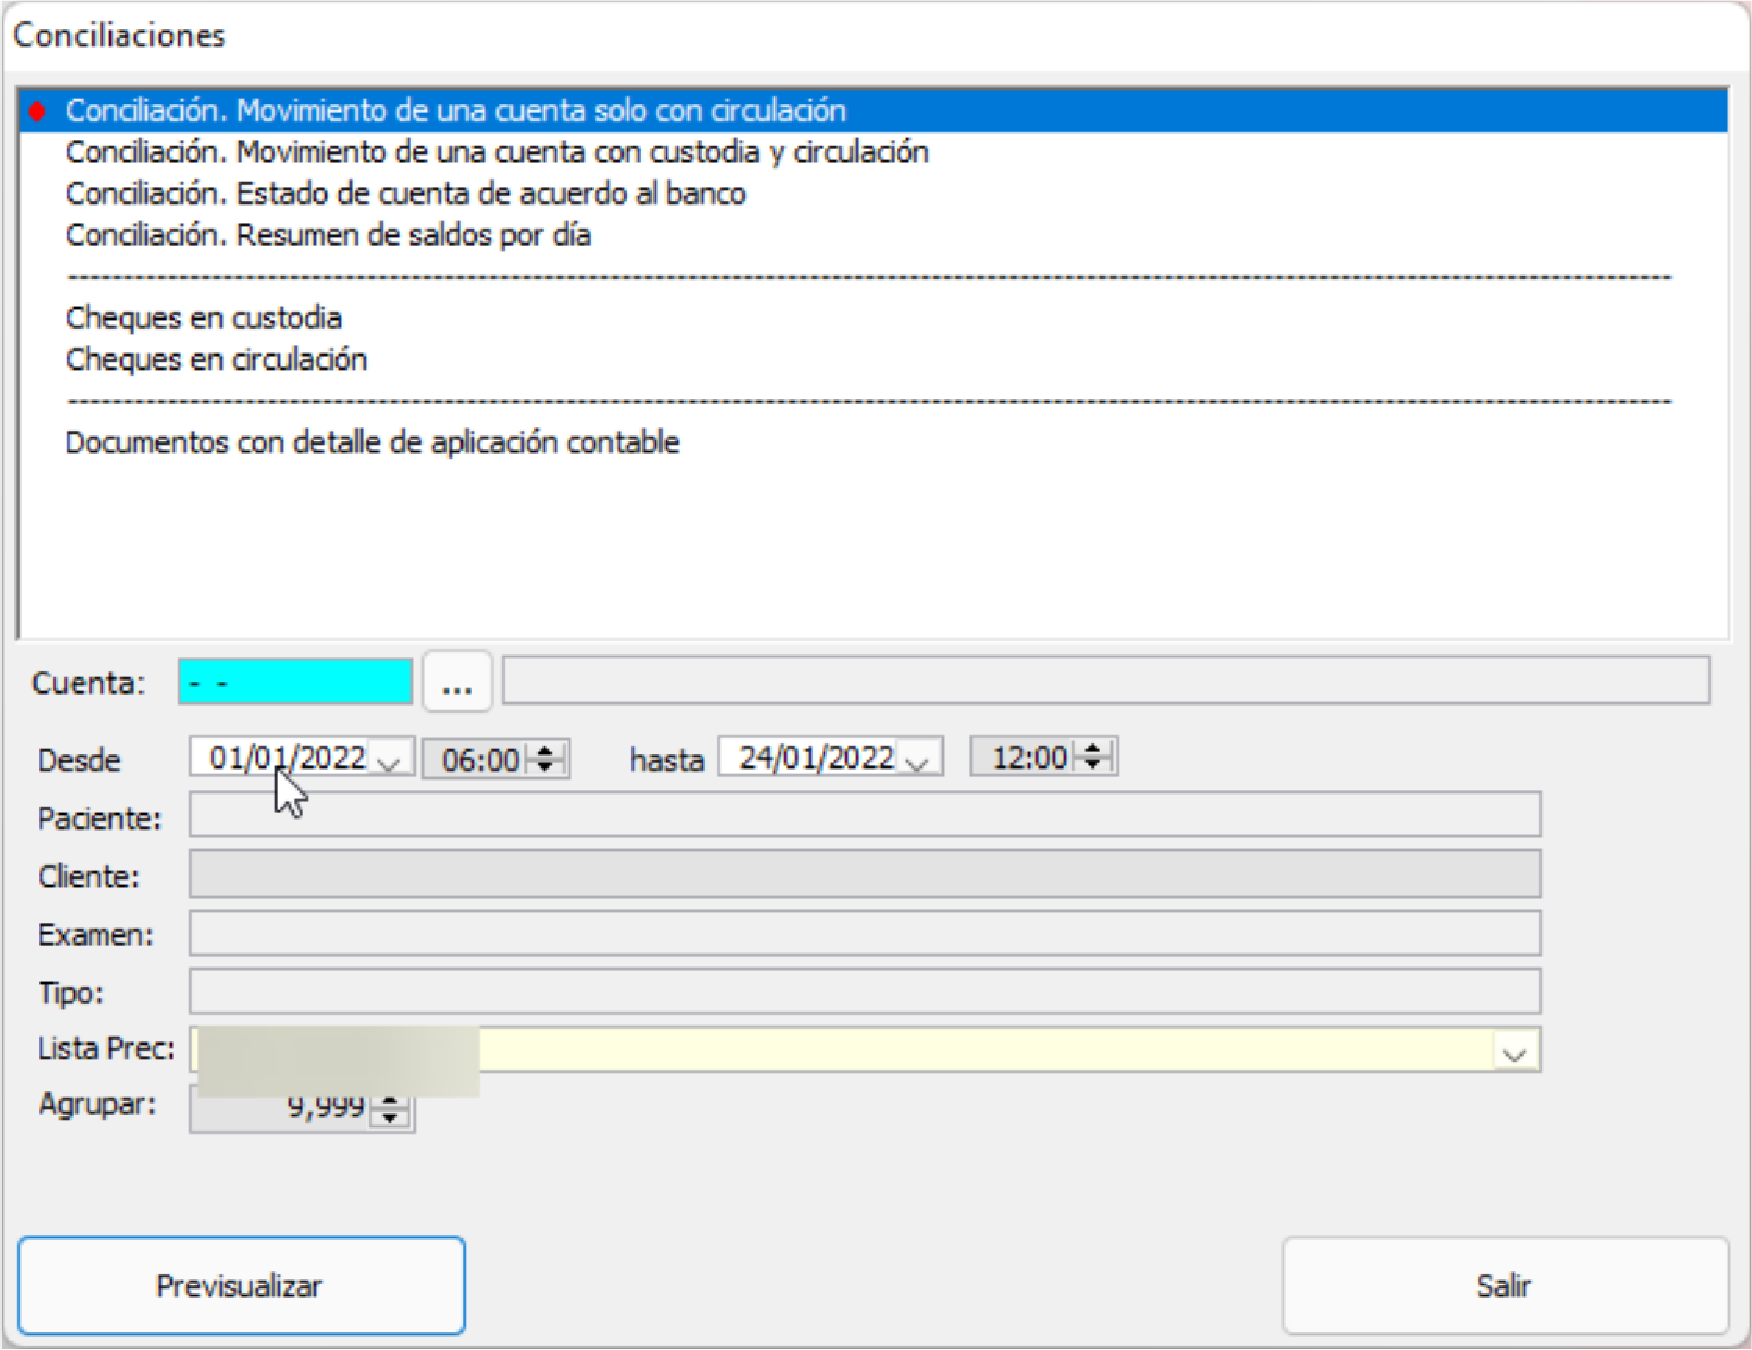Click the Paciente text field
1752x1350 pixels.
[864, 816]
